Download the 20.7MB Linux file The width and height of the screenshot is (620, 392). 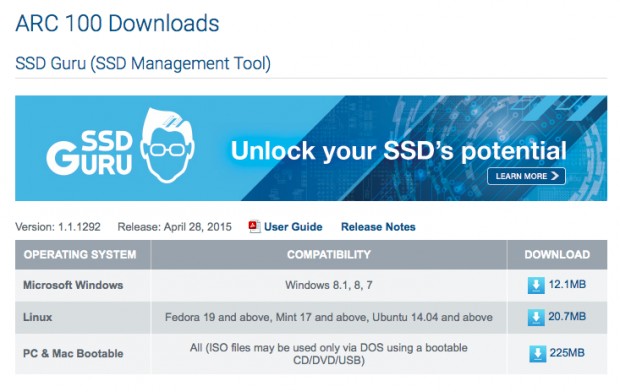pos(567,316)
